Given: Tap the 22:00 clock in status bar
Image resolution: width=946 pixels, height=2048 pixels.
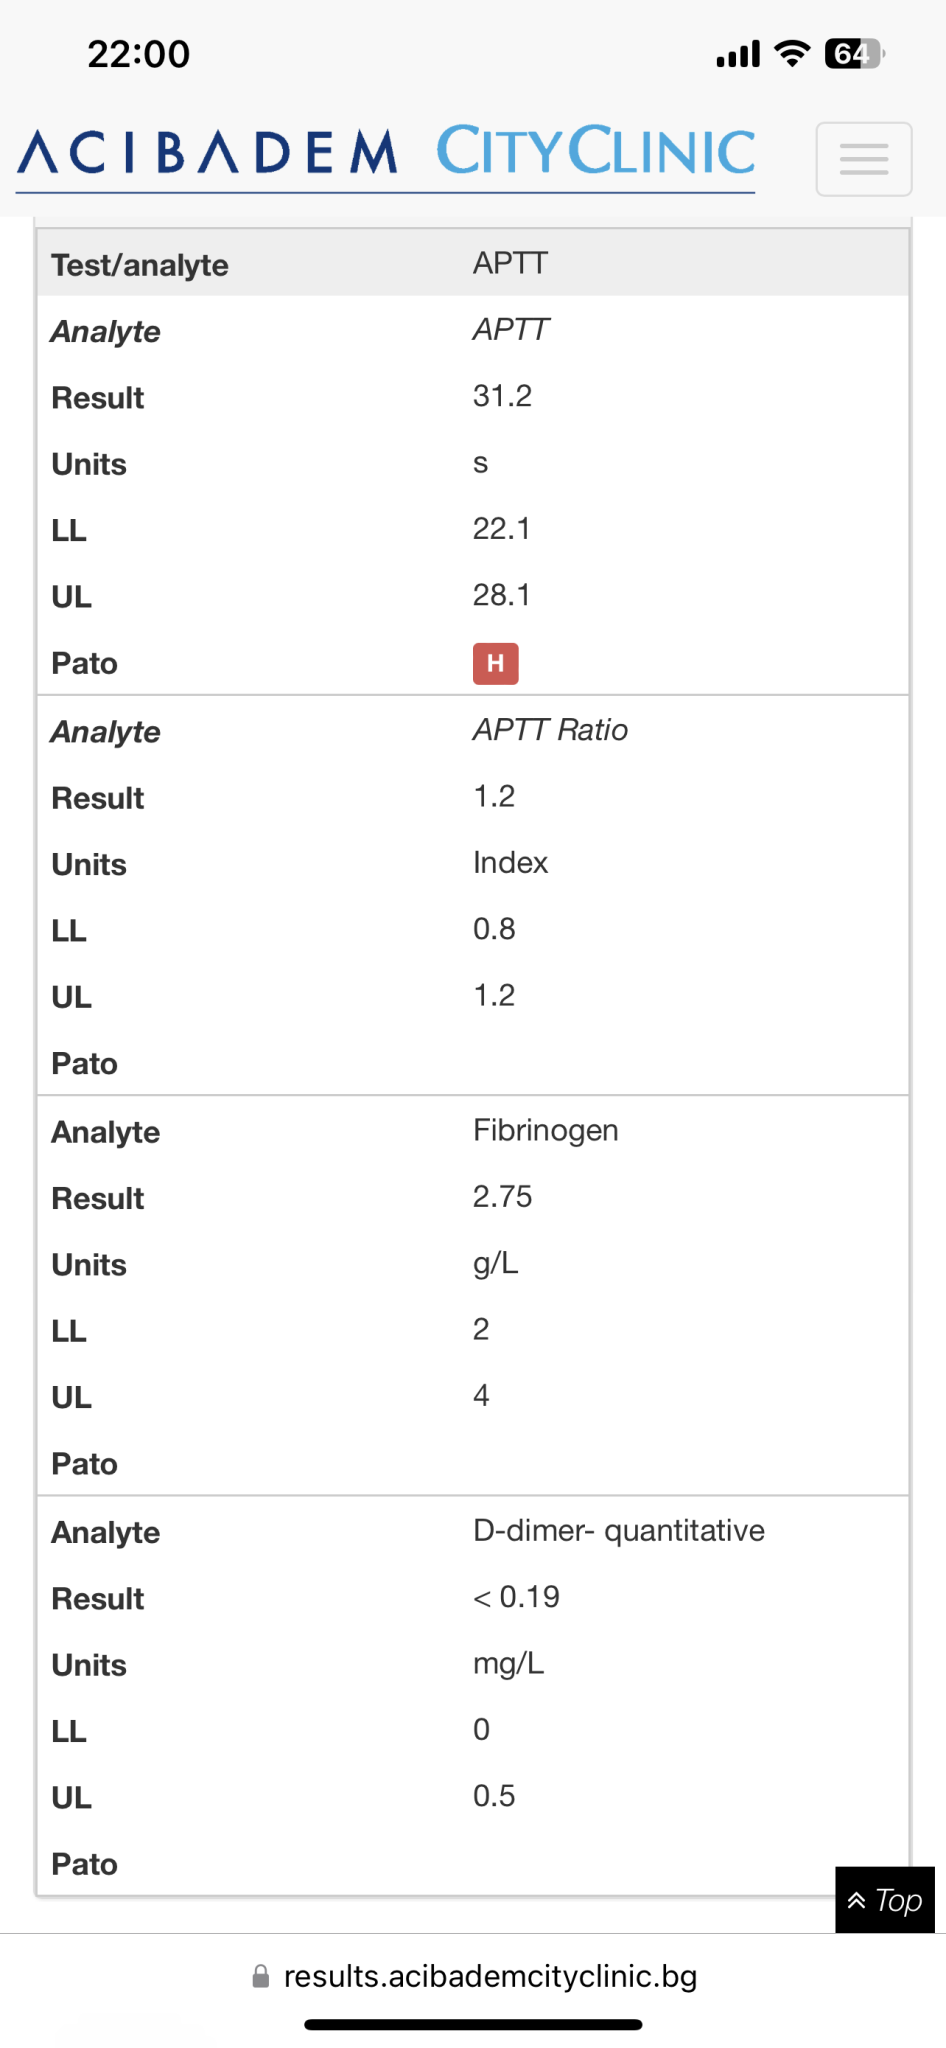Looking at the screenshot, I should (x=139, y=54).
